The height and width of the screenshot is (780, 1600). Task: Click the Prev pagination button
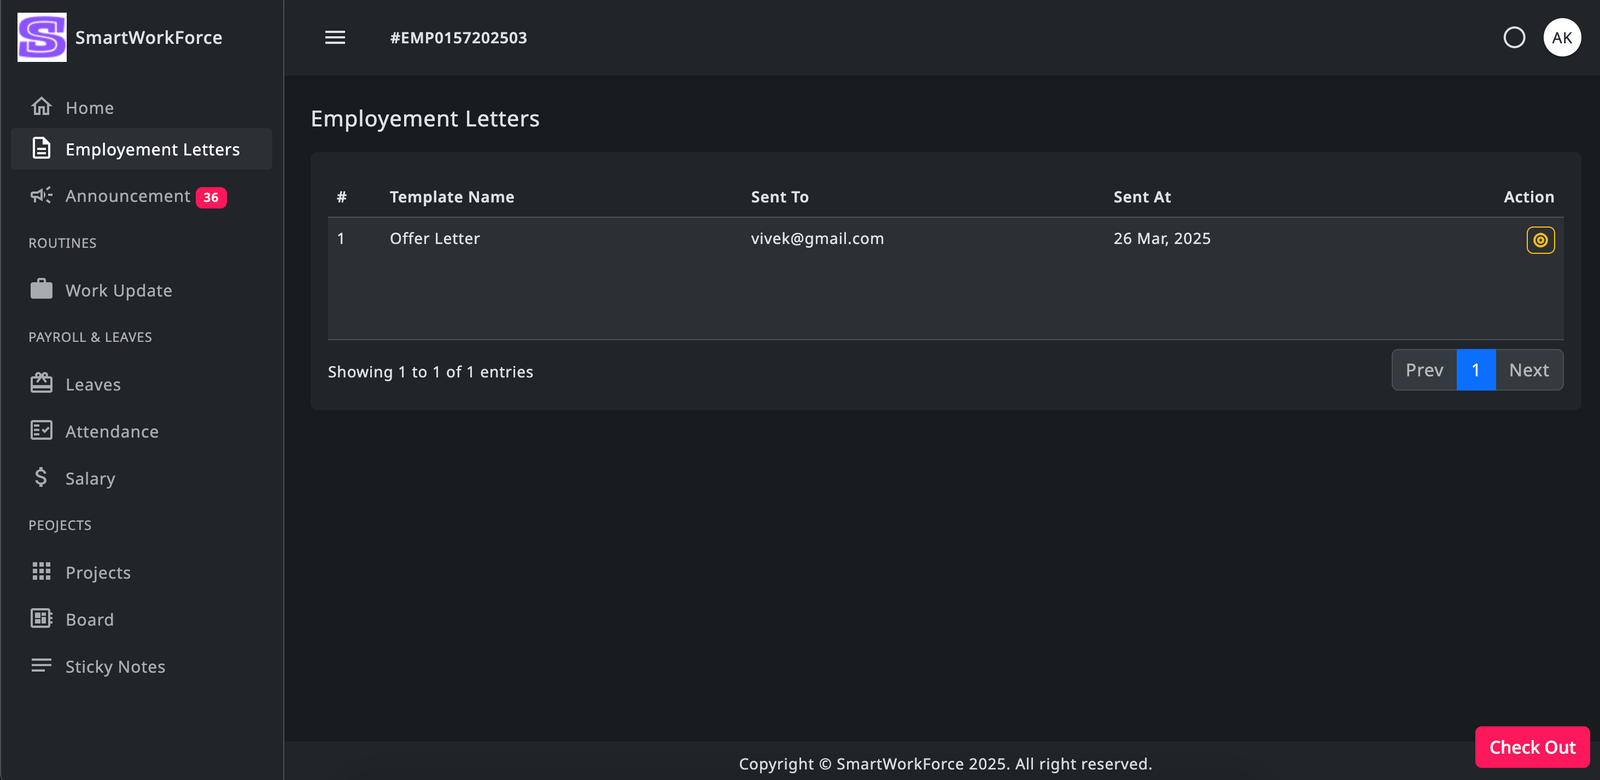tap(1424, 370)
